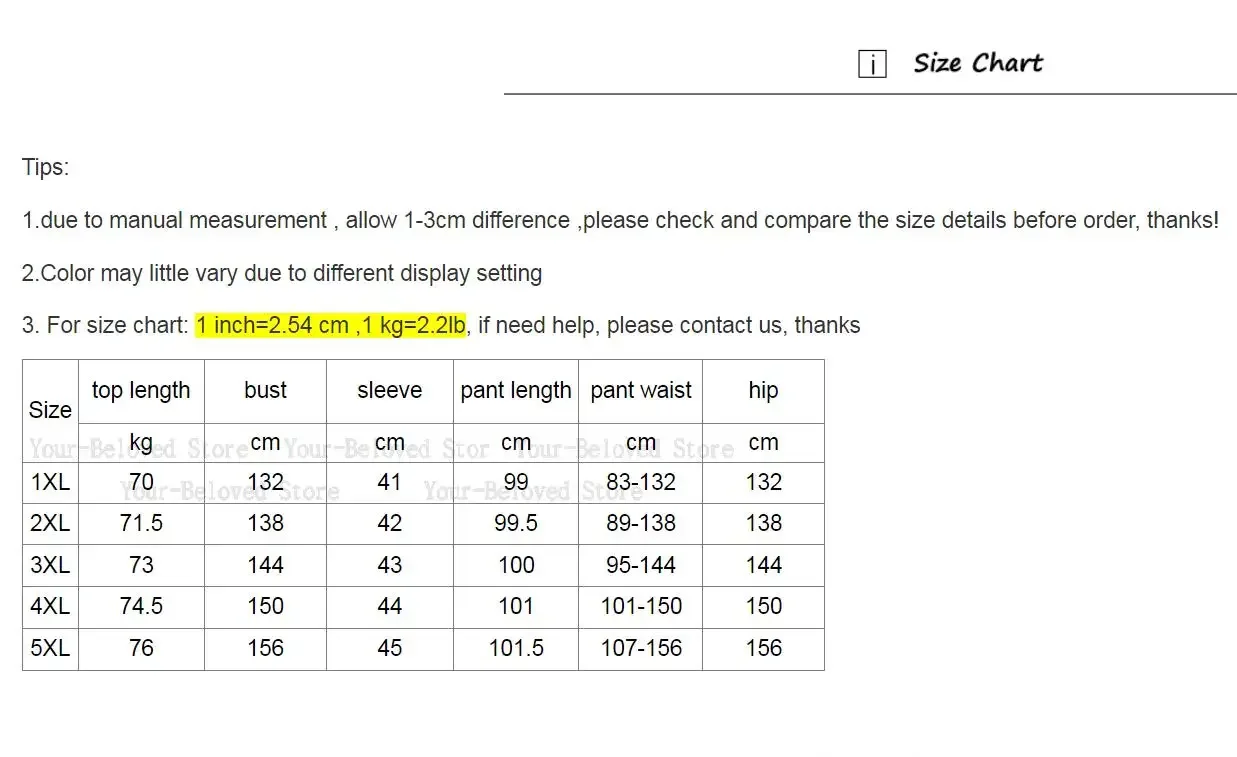Select the 3XL size row label
The height and width of the screenshot is (757, 1237).
click(50, 565)
